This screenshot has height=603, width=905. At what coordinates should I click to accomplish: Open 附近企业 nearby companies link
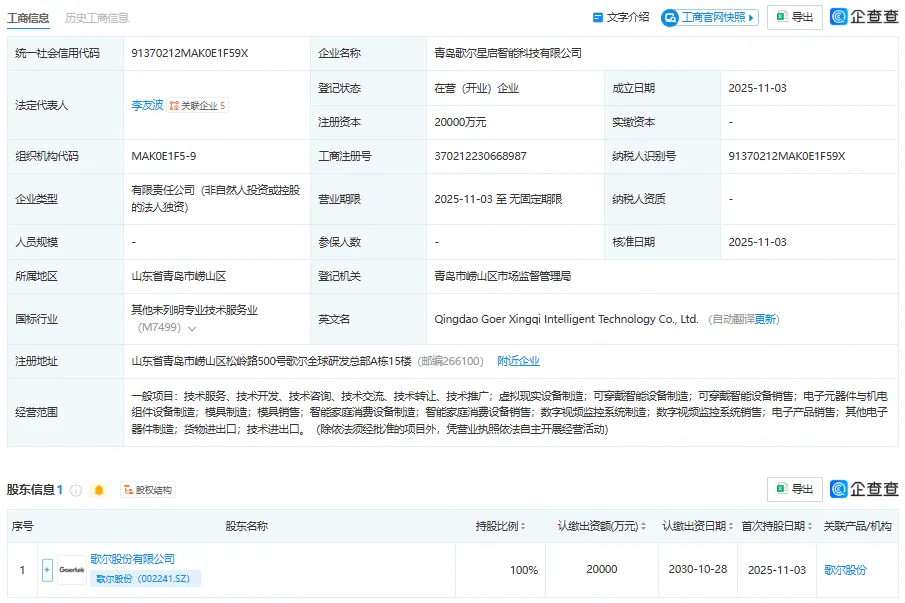518,361
